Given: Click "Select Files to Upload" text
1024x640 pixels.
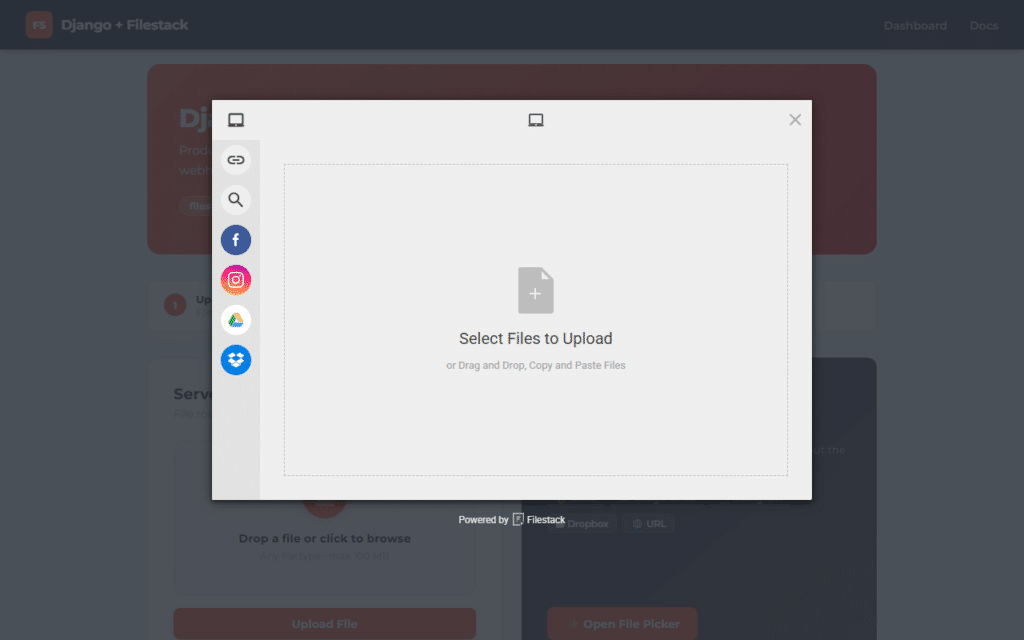Looking at the screenshot, I should [x=536, y=338].
